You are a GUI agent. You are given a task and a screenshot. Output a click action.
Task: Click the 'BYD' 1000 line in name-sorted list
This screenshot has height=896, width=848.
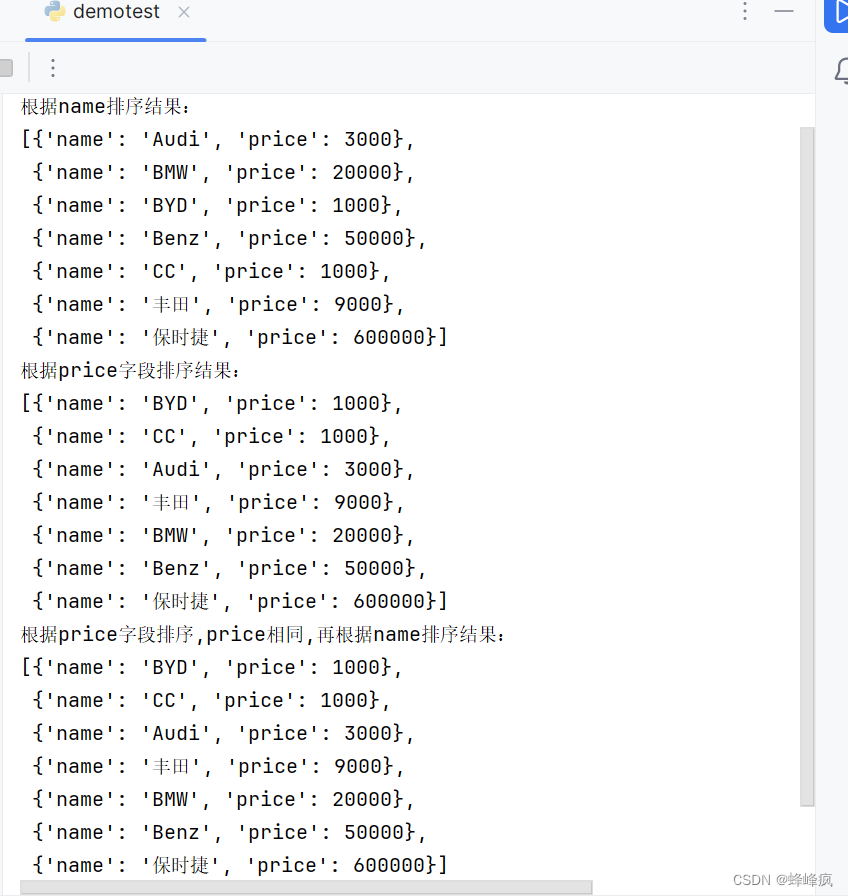(217, 206)
